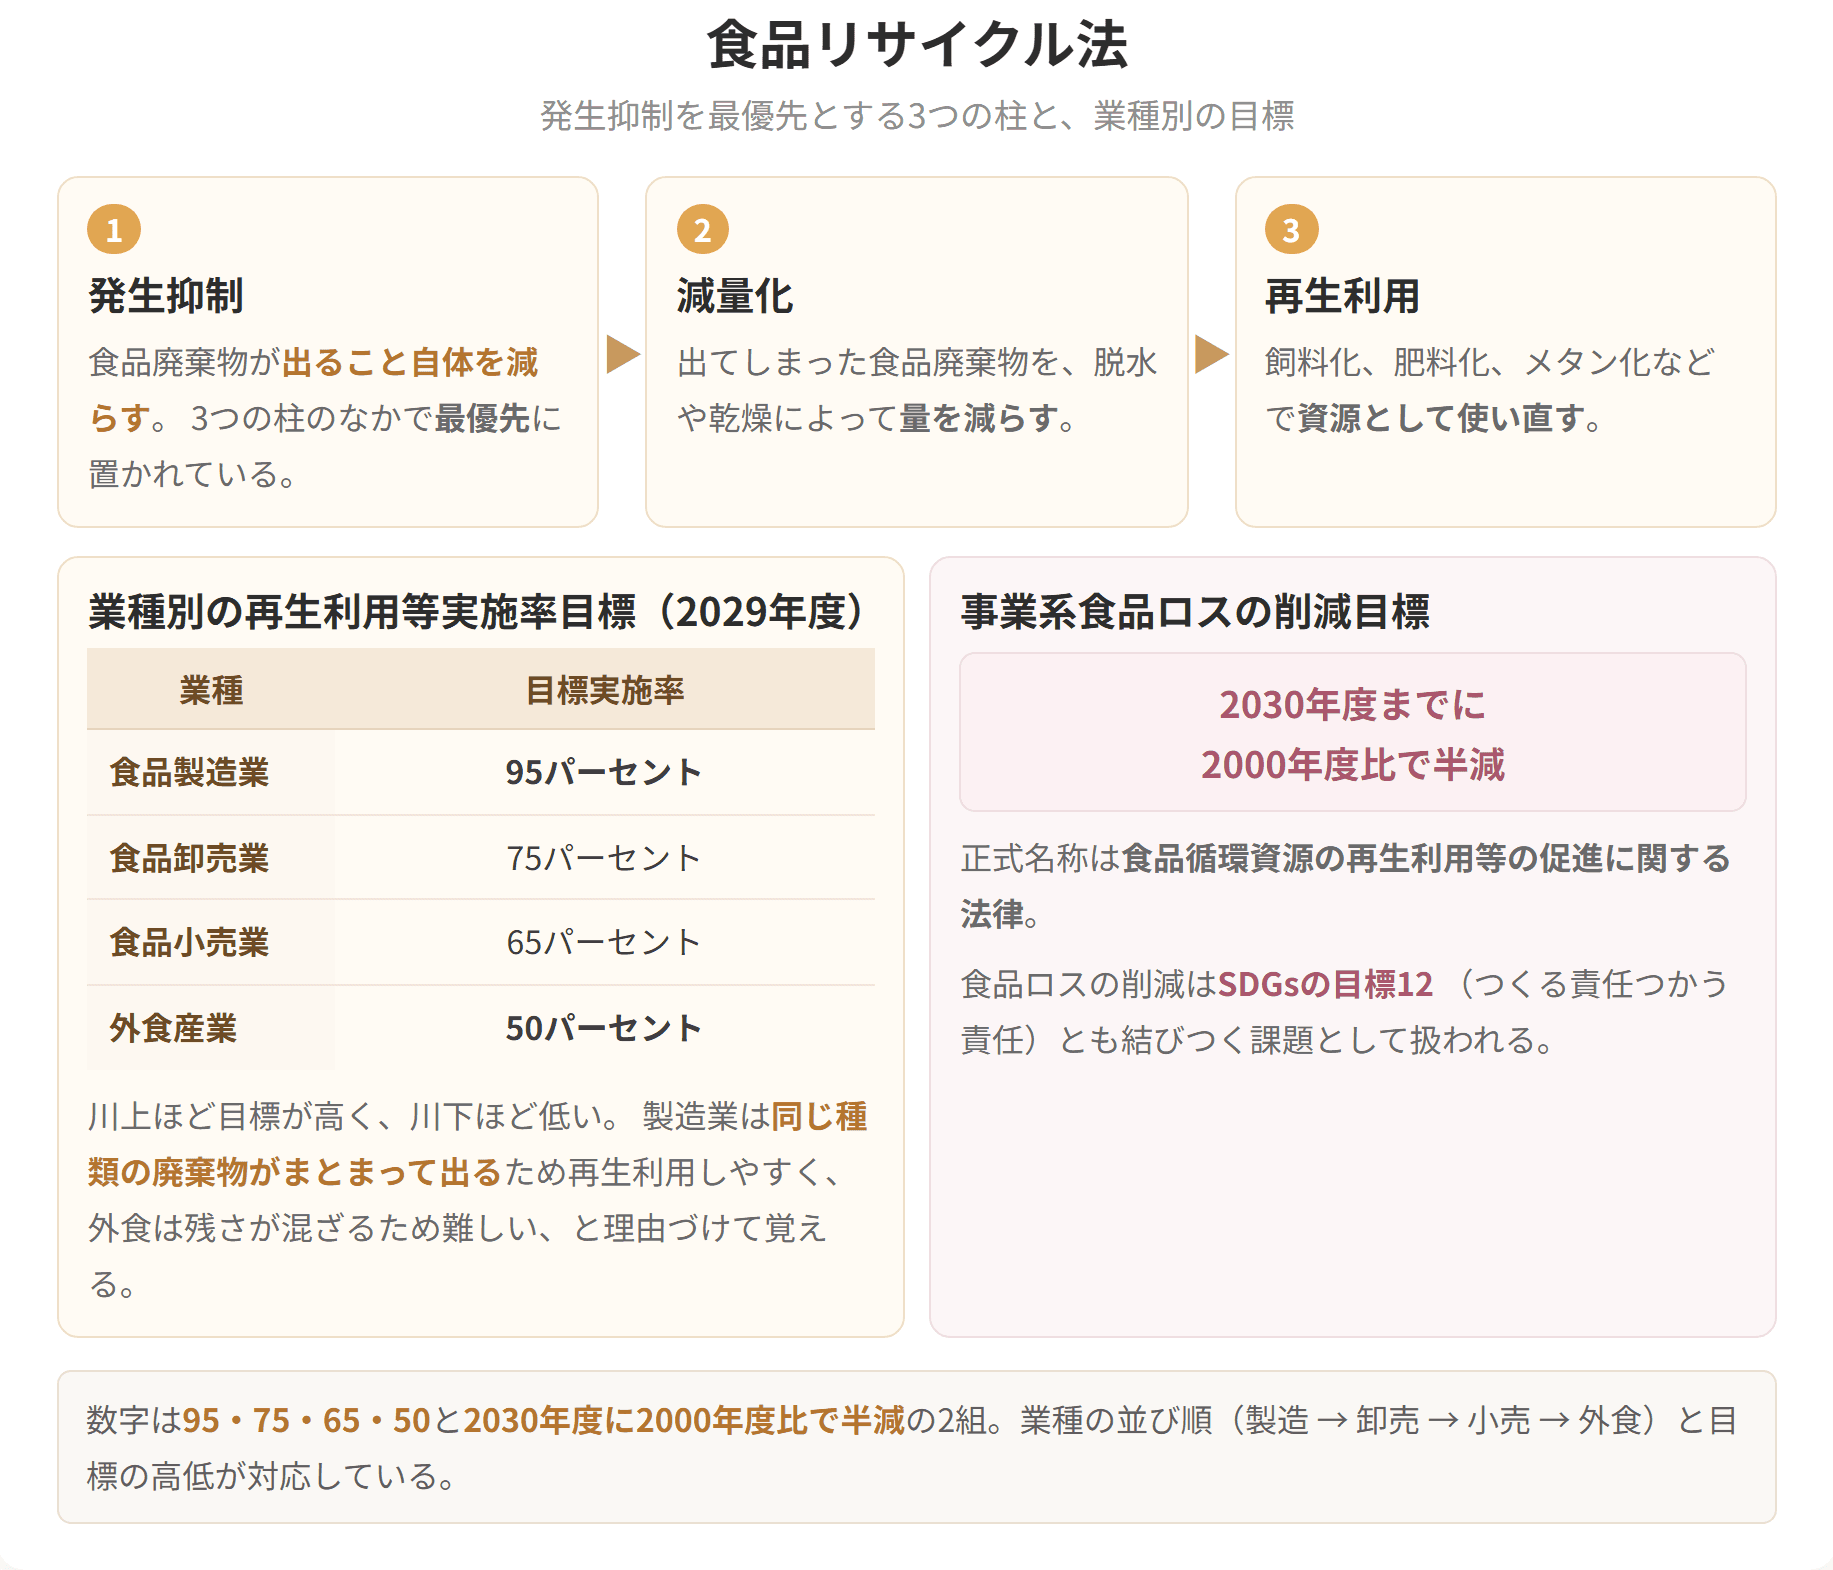This screenshot has height=1570, width=1833.
Task: Click the number 3 circle badge
Action: 1291,230
